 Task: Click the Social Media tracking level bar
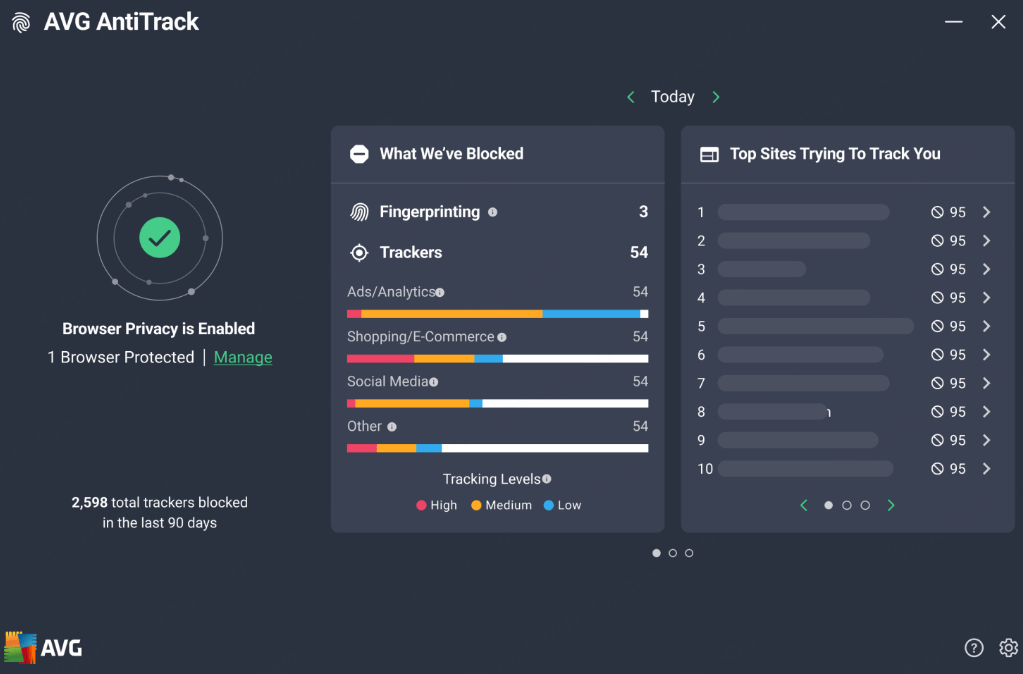coord(498,403)
